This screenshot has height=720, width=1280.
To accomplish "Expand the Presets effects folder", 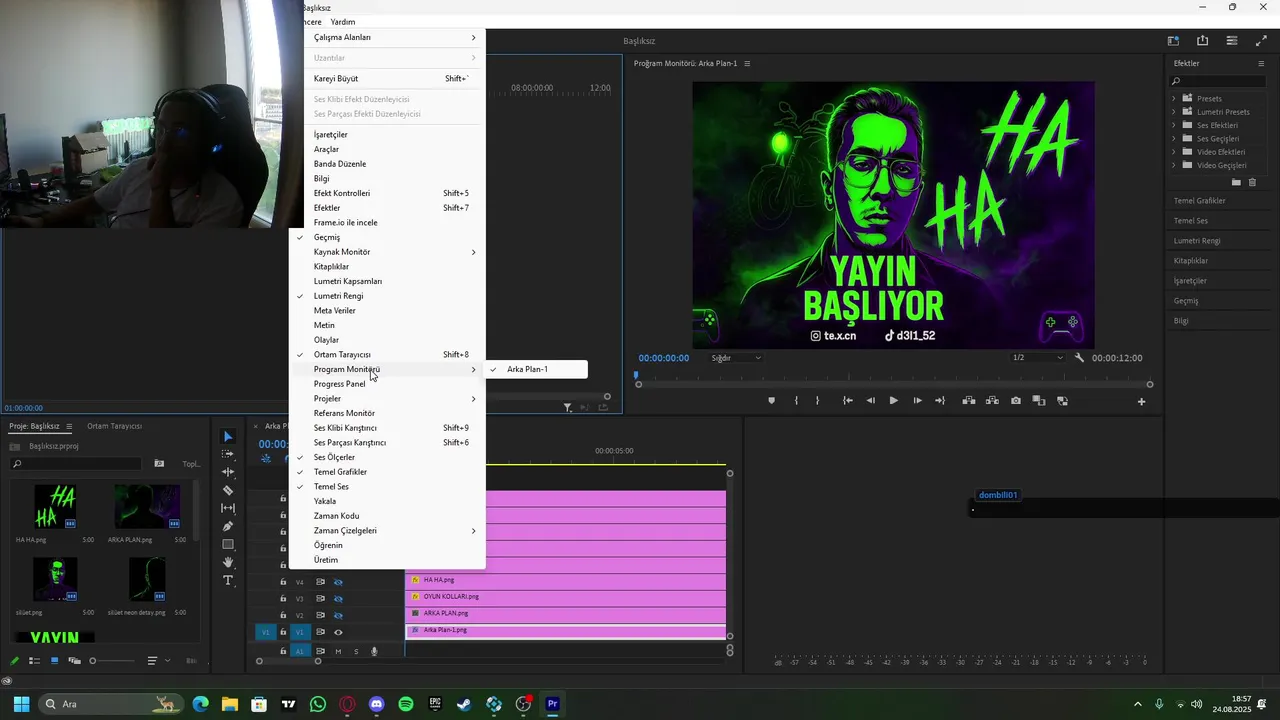I will 1174,98.
